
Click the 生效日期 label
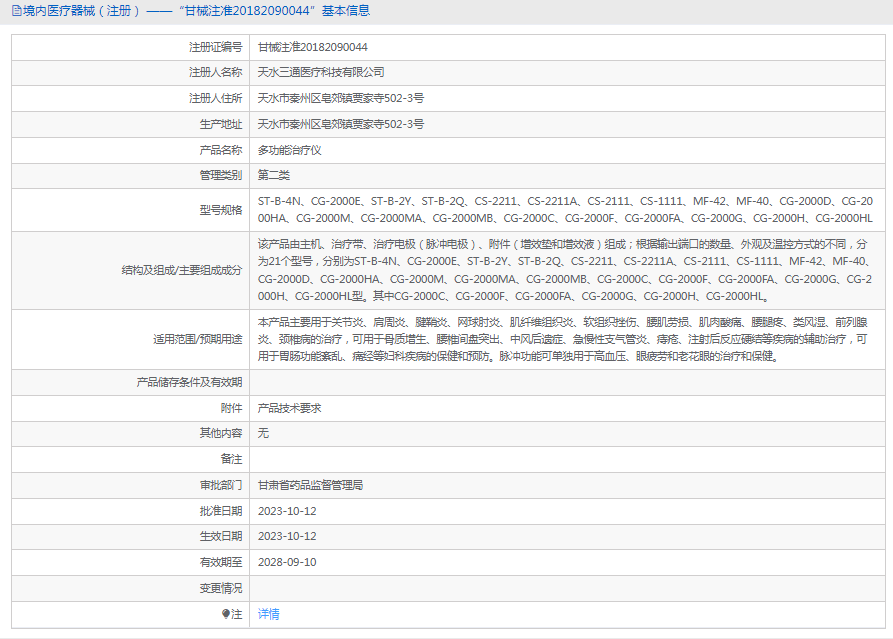click(220, 536)
